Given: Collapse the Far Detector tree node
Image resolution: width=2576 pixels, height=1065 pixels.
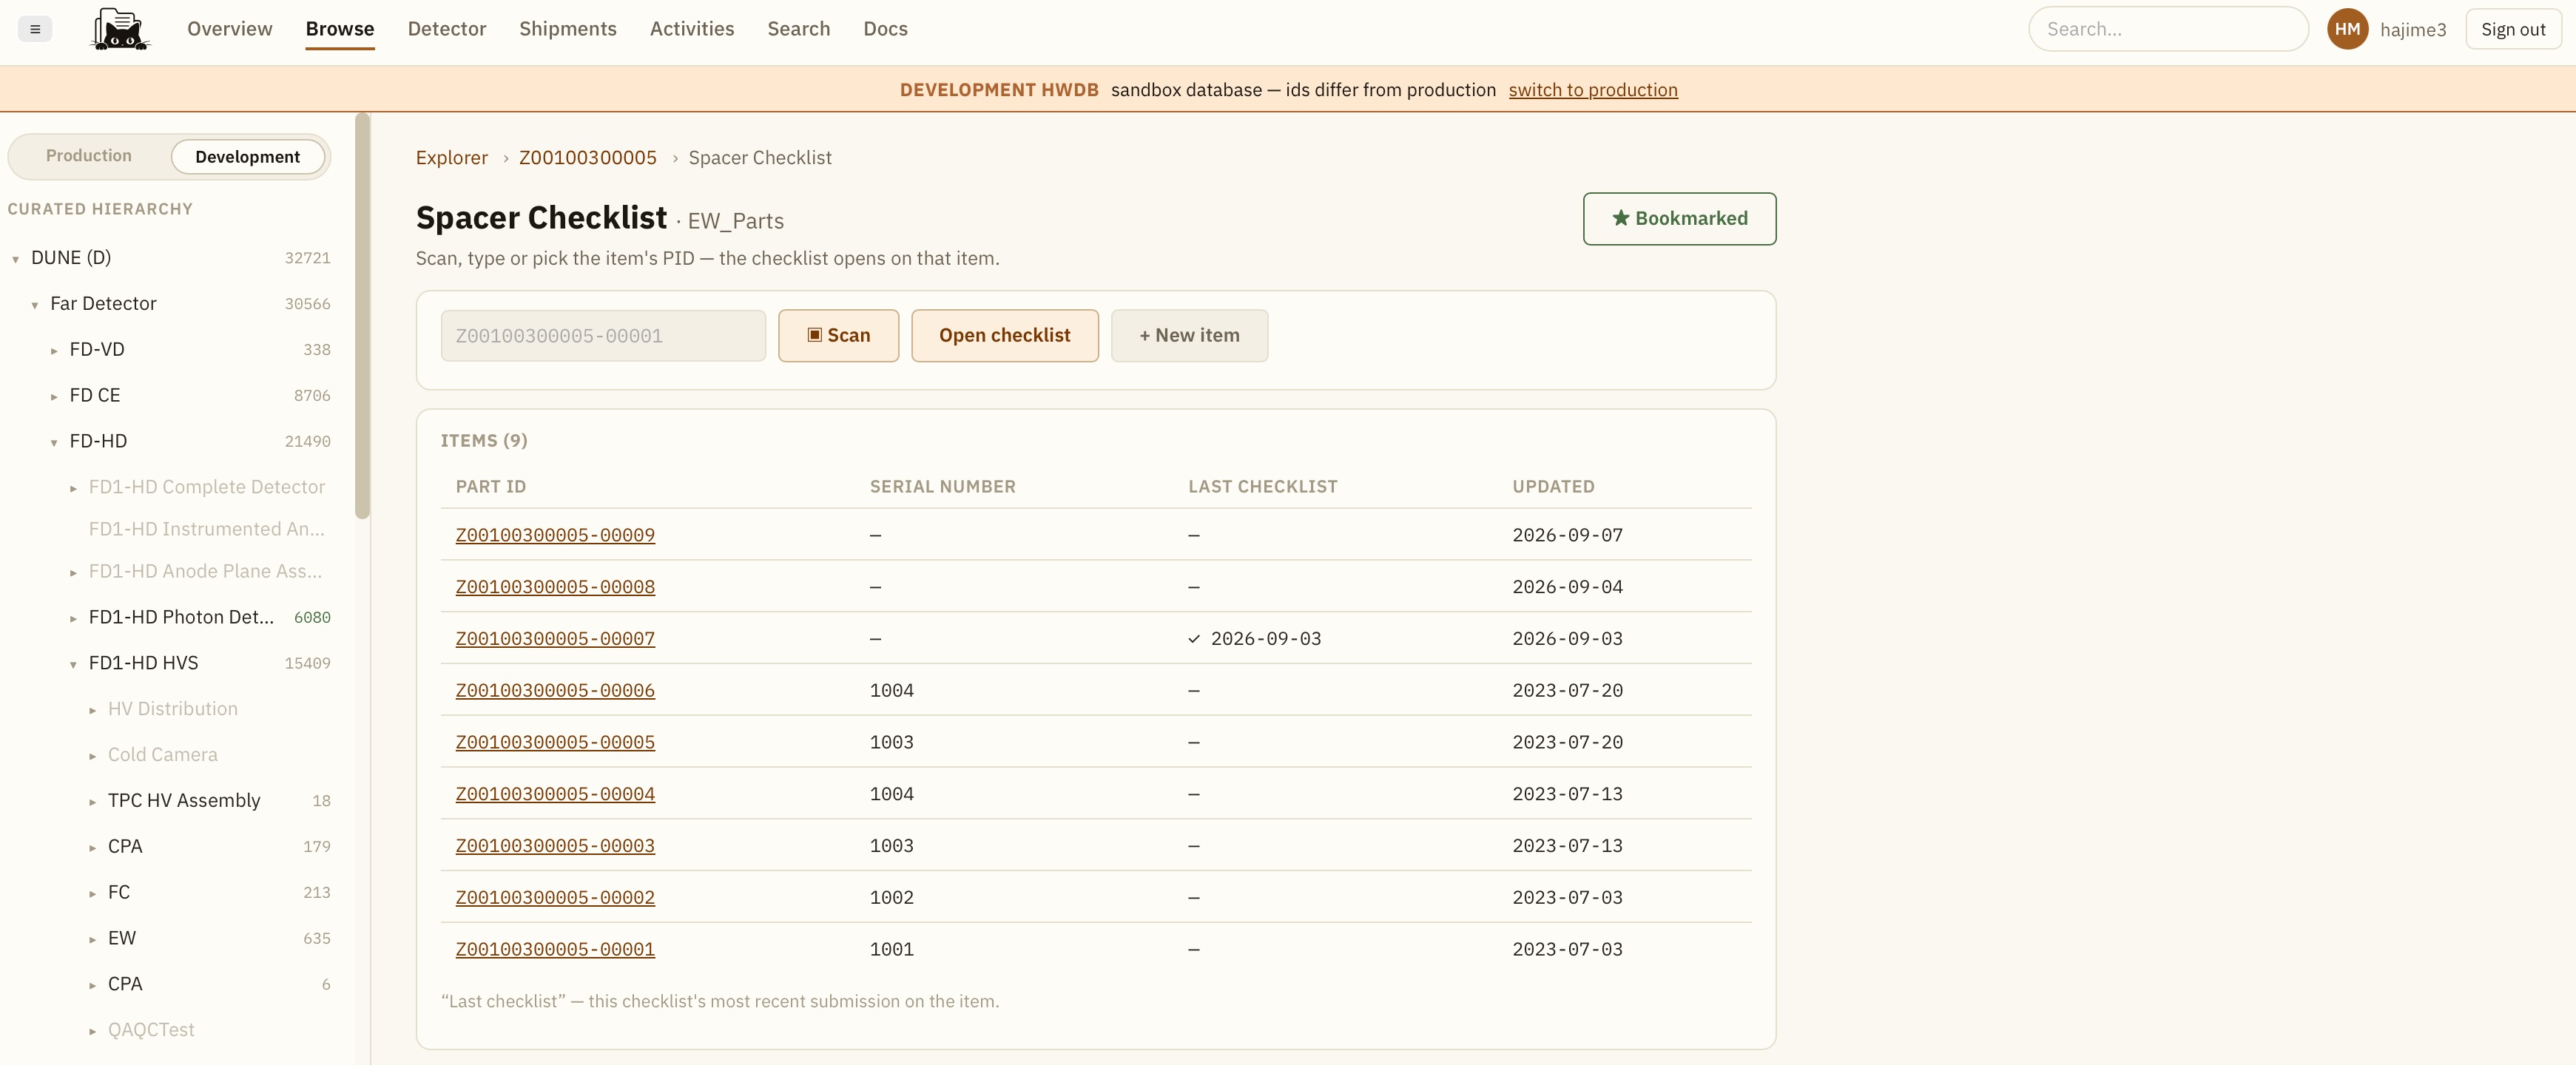Looking at the screenshot, I should tap(35, 305).
